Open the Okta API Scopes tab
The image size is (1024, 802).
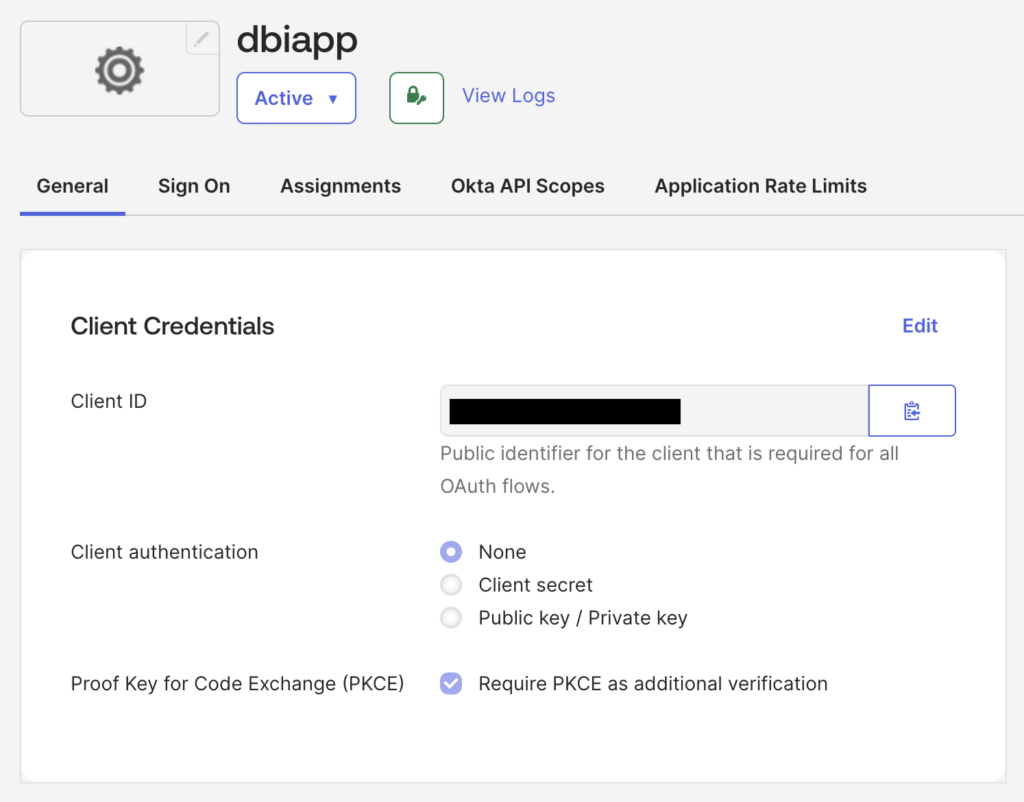click(x=528, y=186)
